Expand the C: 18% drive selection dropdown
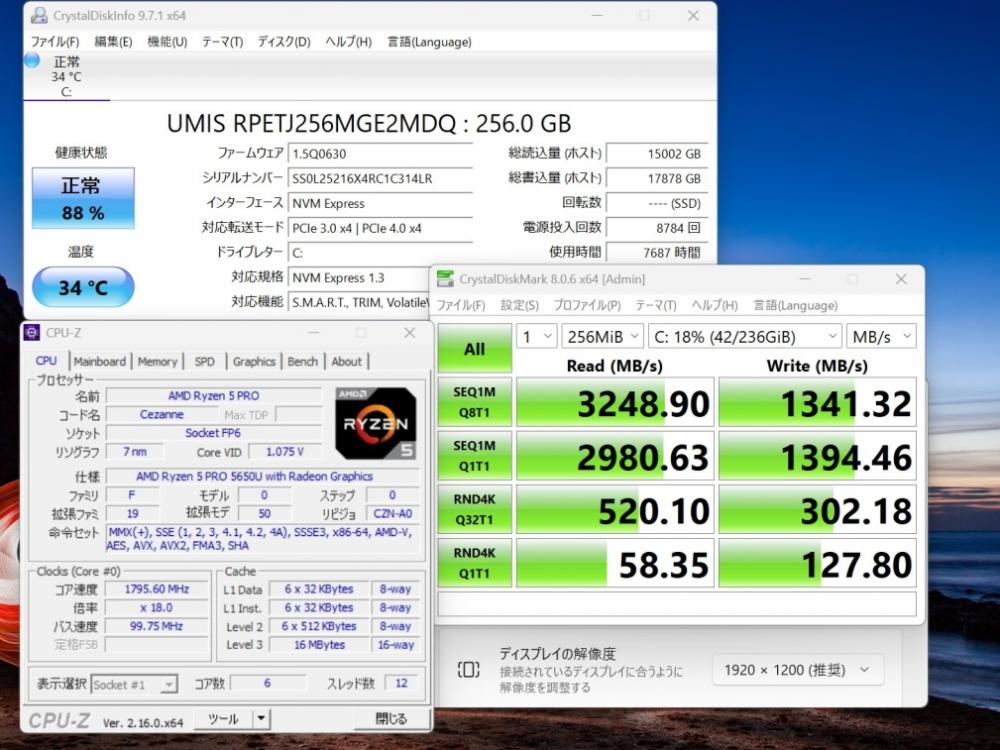This screenshot has width=1000, height=750. (744, 336)
